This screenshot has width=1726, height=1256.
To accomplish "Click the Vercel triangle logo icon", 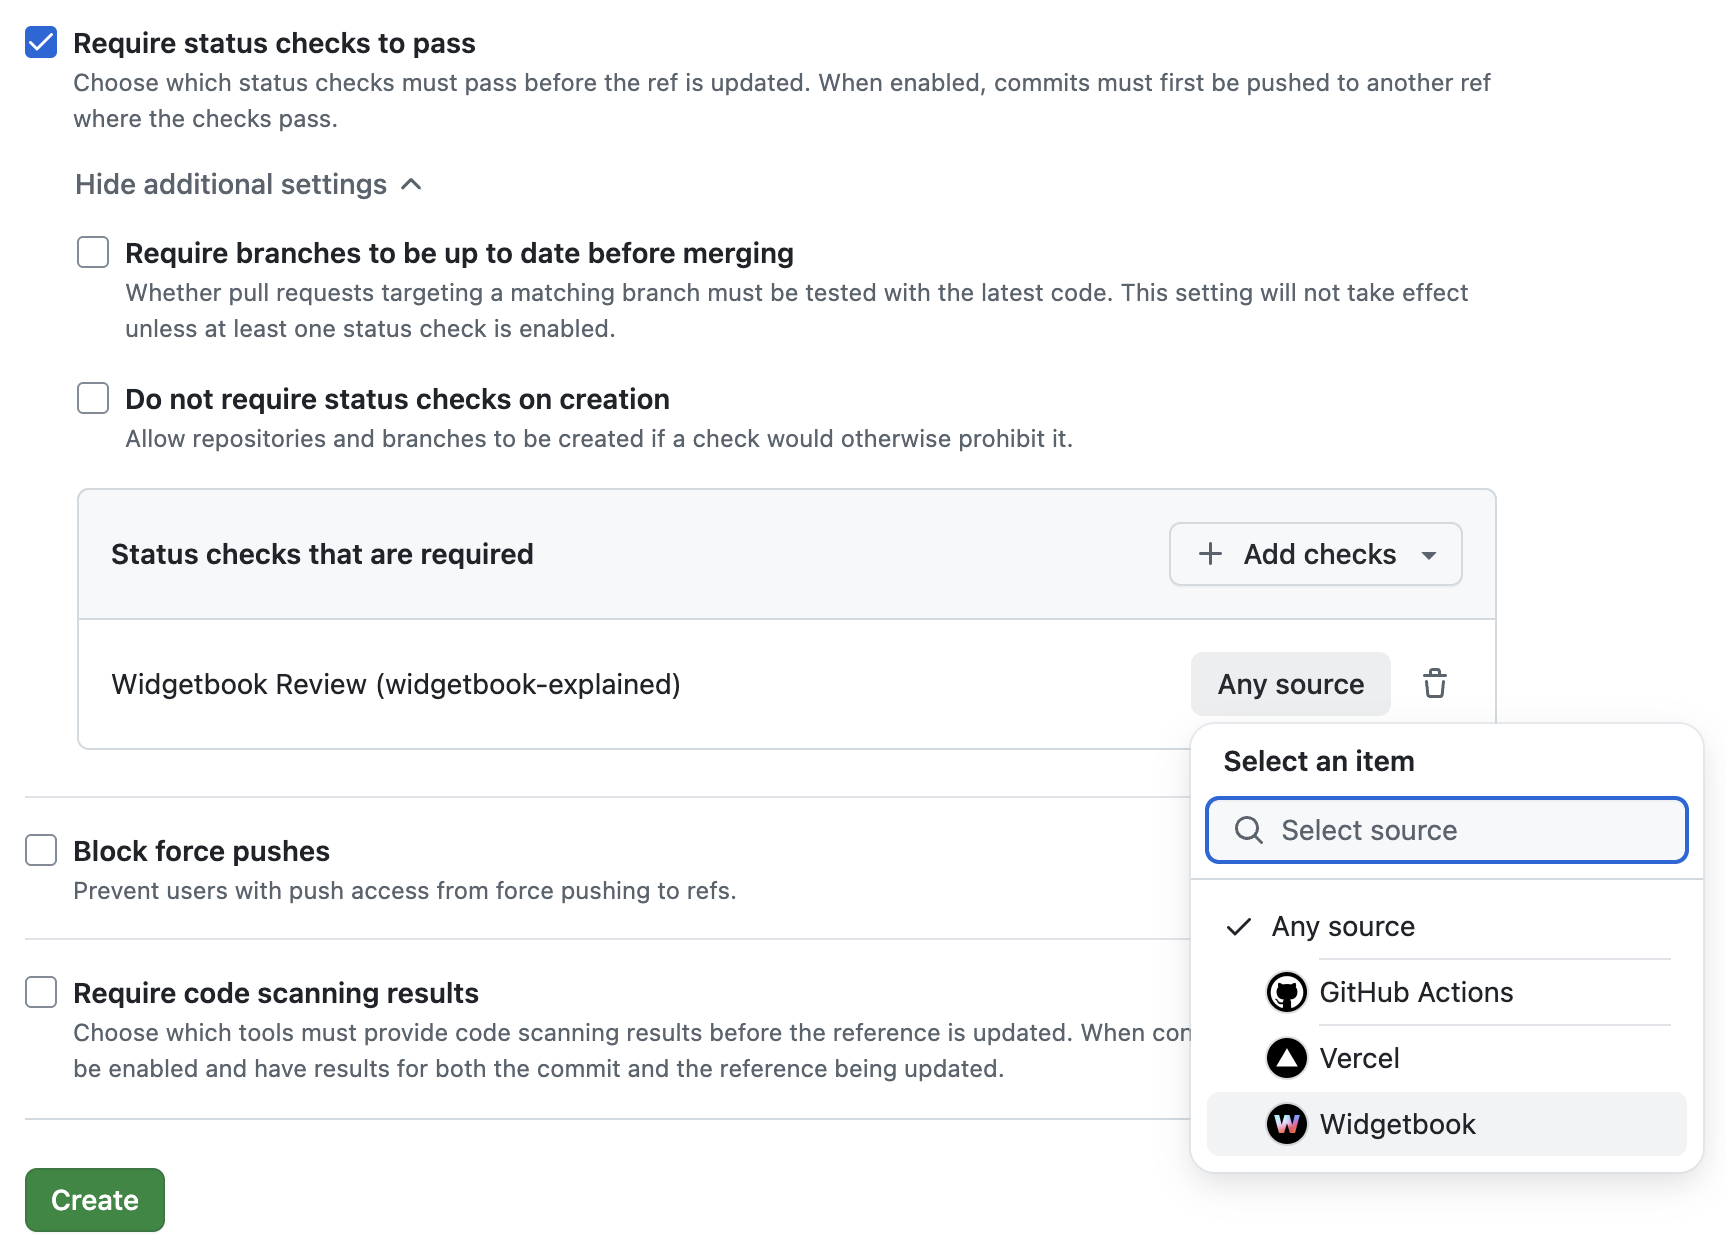I will [x=1286, y=1058].
